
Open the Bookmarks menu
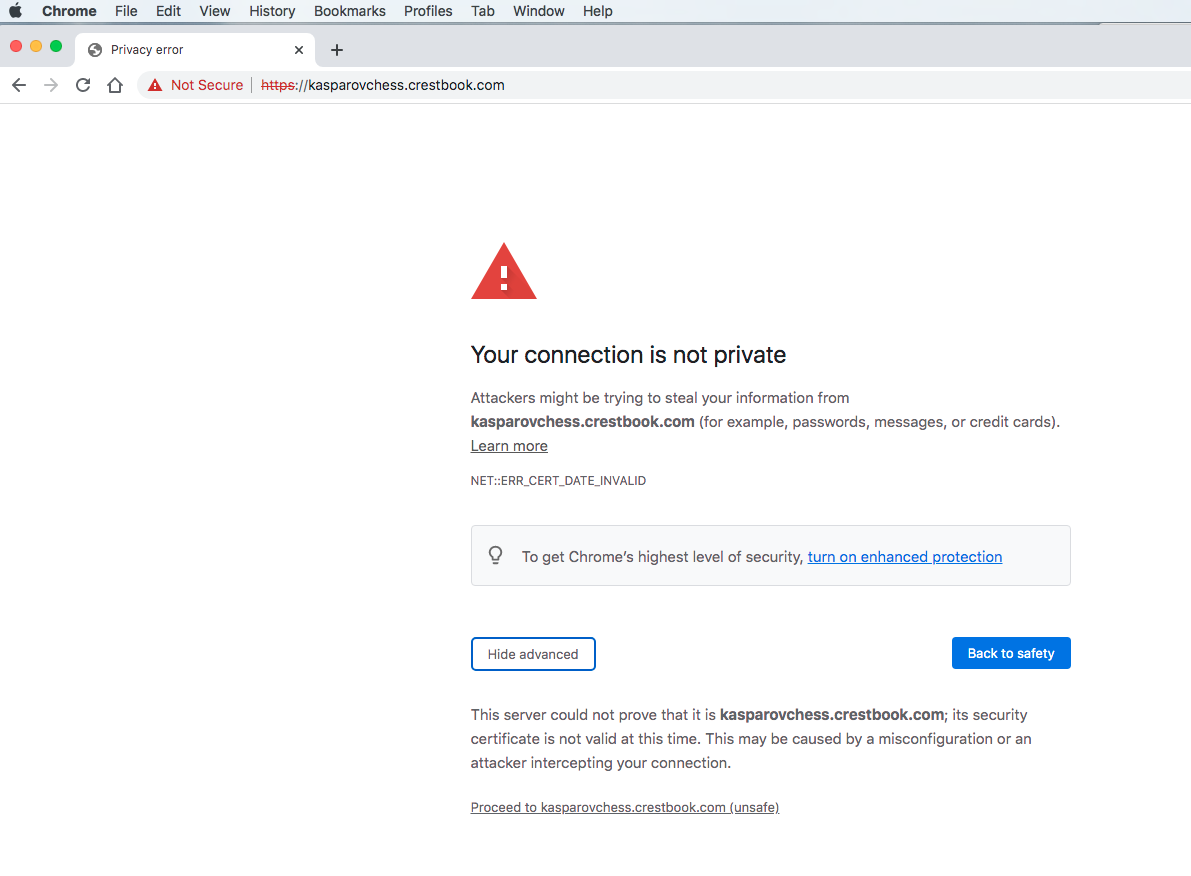(x=349, y=11)
